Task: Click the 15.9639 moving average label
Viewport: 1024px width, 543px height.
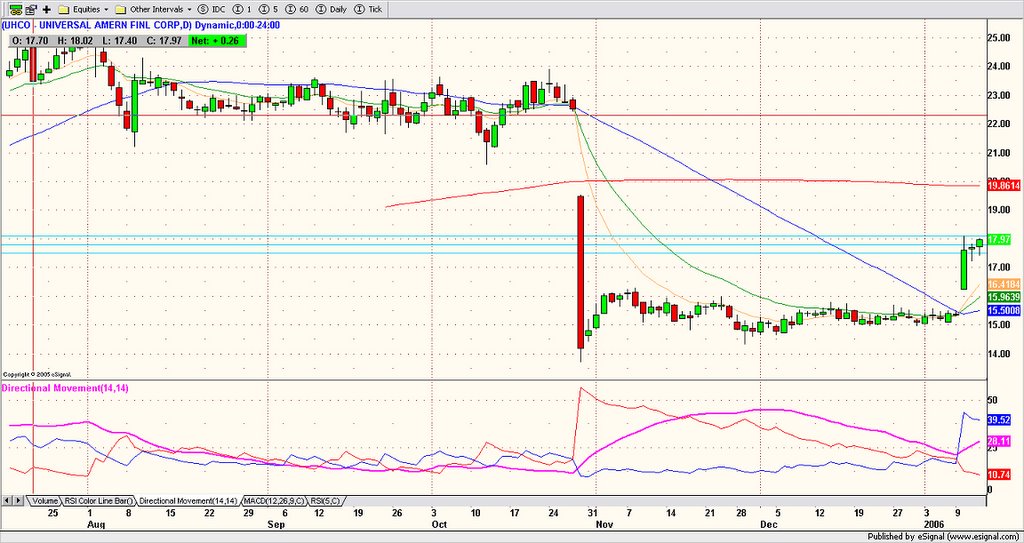Action: 1004,297
